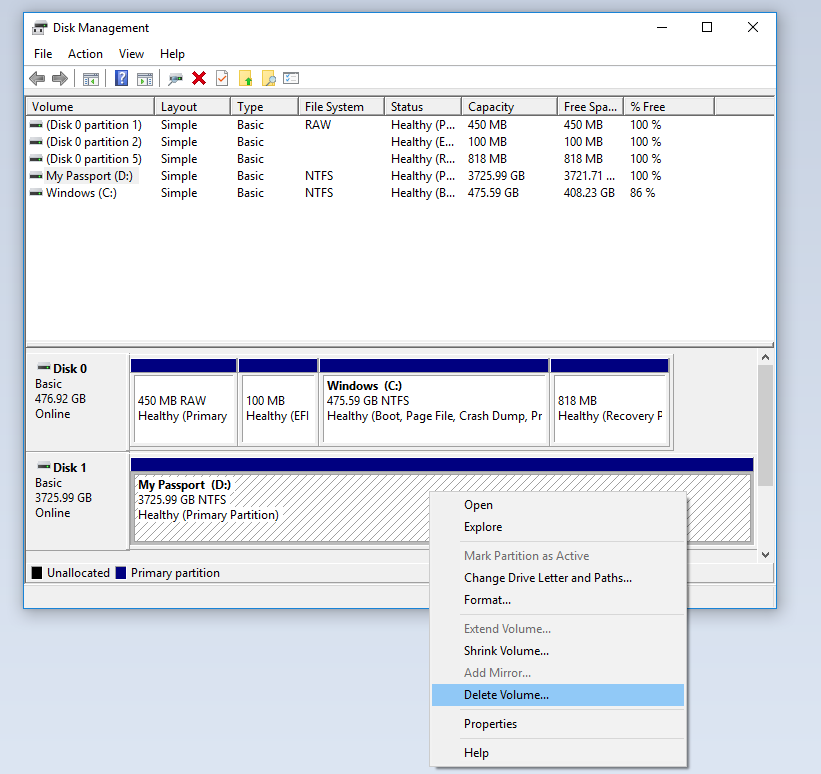This screenshot has height=774, width=821.
Task: Select the Disk 0 header panel
Action: pyautogui.click(x=77, y=402)
